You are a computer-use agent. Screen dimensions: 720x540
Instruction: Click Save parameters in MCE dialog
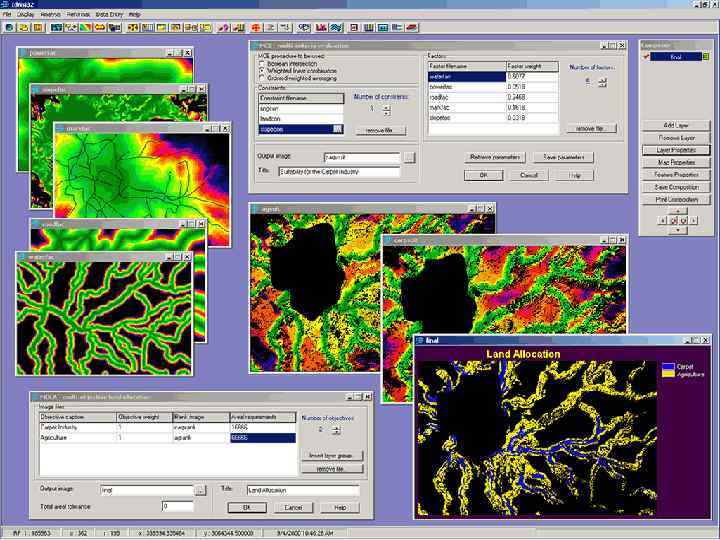pyautogui.click(x=563, y=157)
